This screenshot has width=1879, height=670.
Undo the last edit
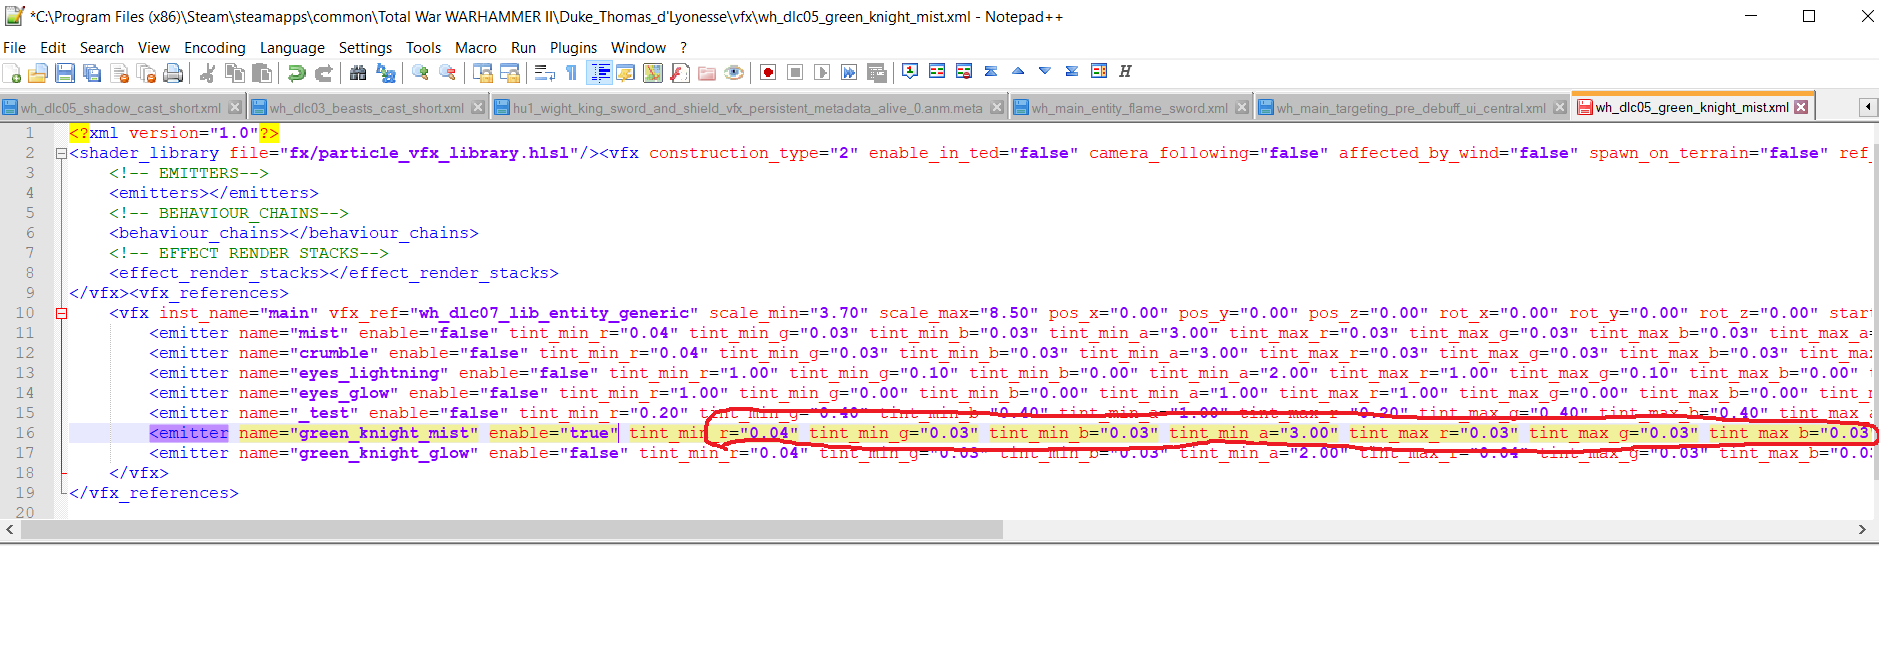[296, 72]
